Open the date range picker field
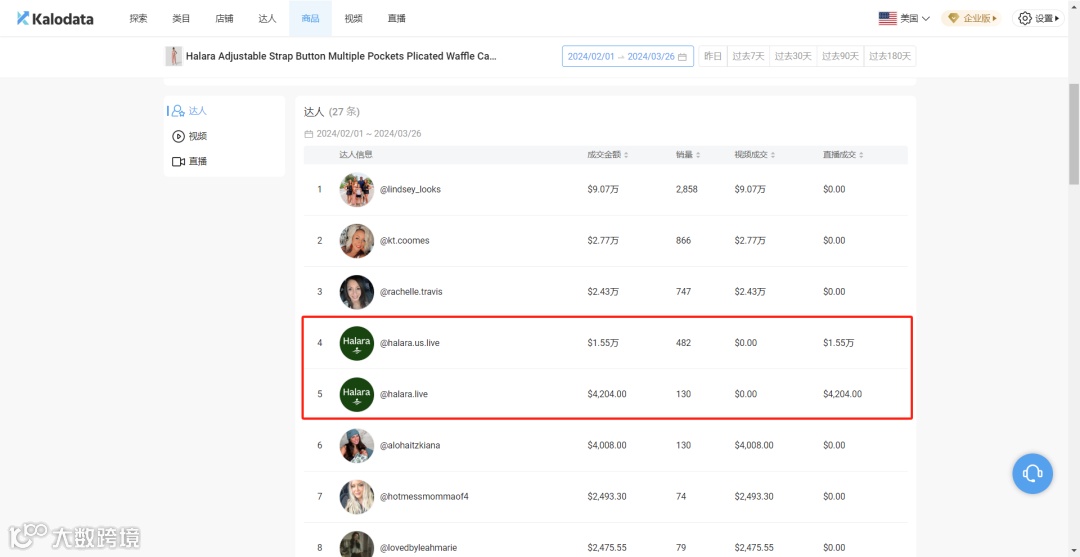The image size is (1080, 557). [x=627, y=56]
